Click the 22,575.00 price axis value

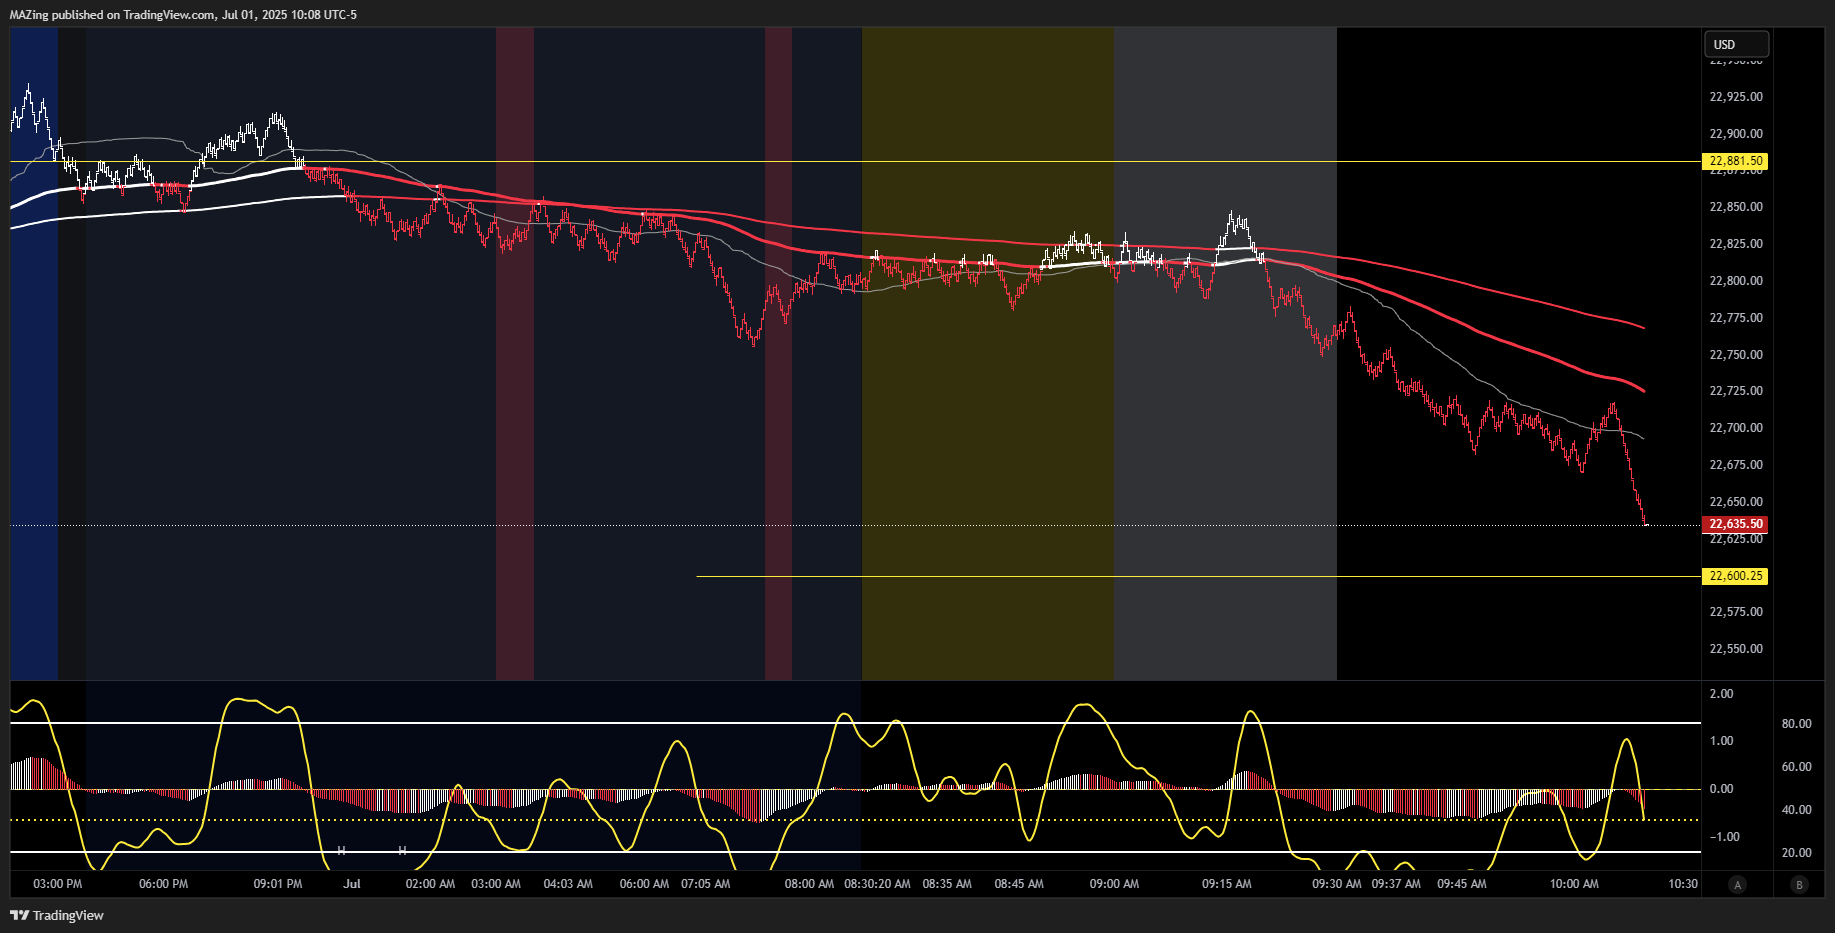[1736, 612]
